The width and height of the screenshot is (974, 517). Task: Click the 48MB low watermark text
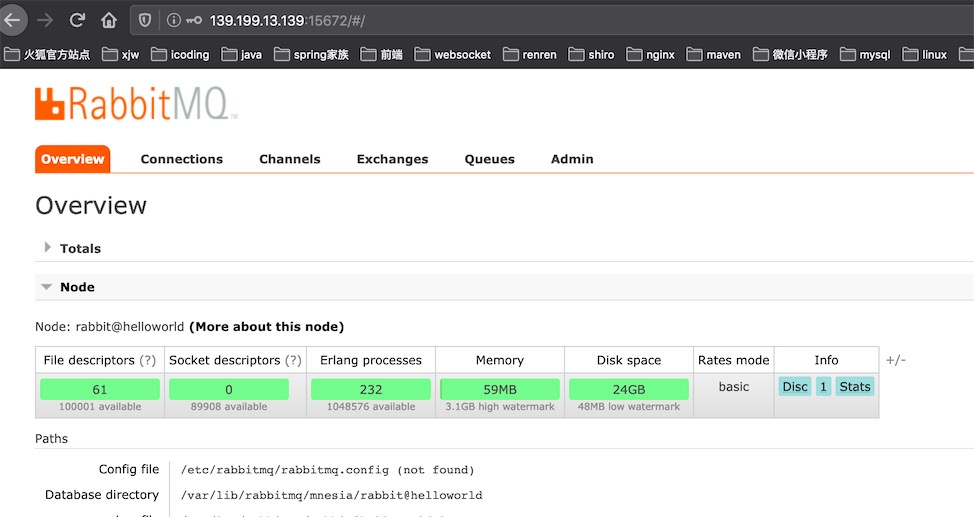point(629,406)
